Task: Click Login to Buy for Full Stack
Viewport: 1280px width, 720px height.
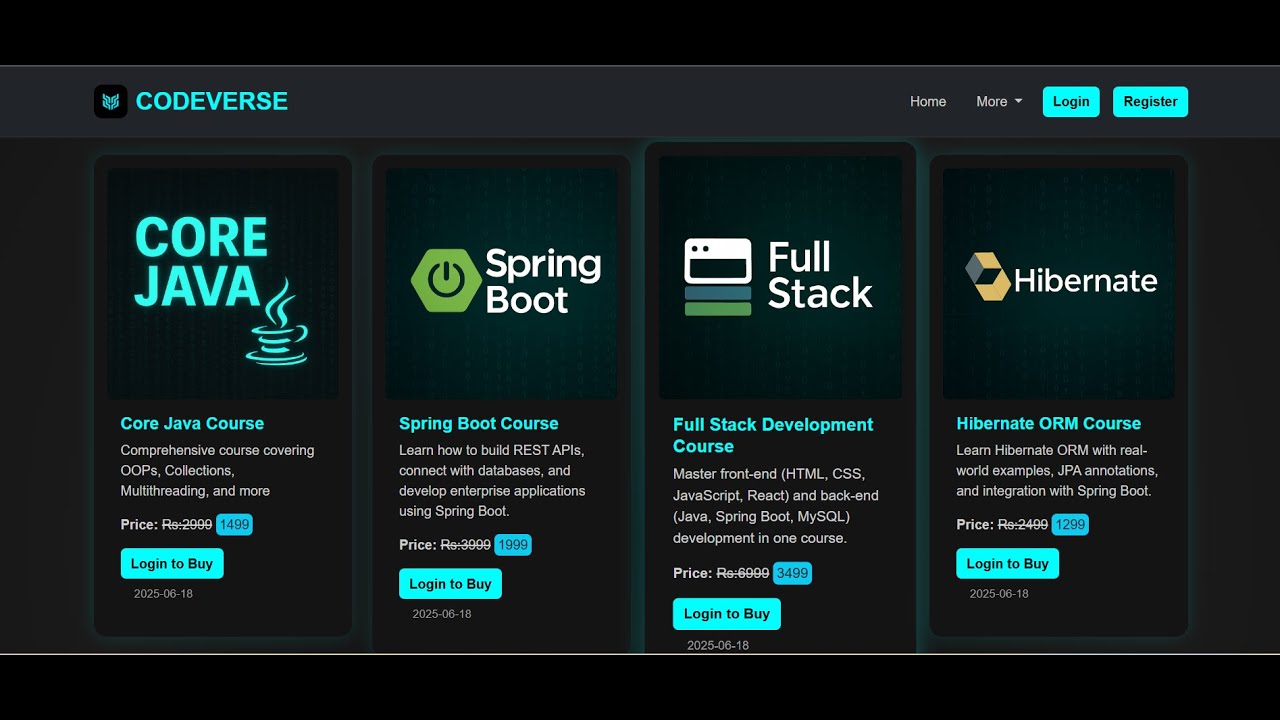Action: point(727,613)
